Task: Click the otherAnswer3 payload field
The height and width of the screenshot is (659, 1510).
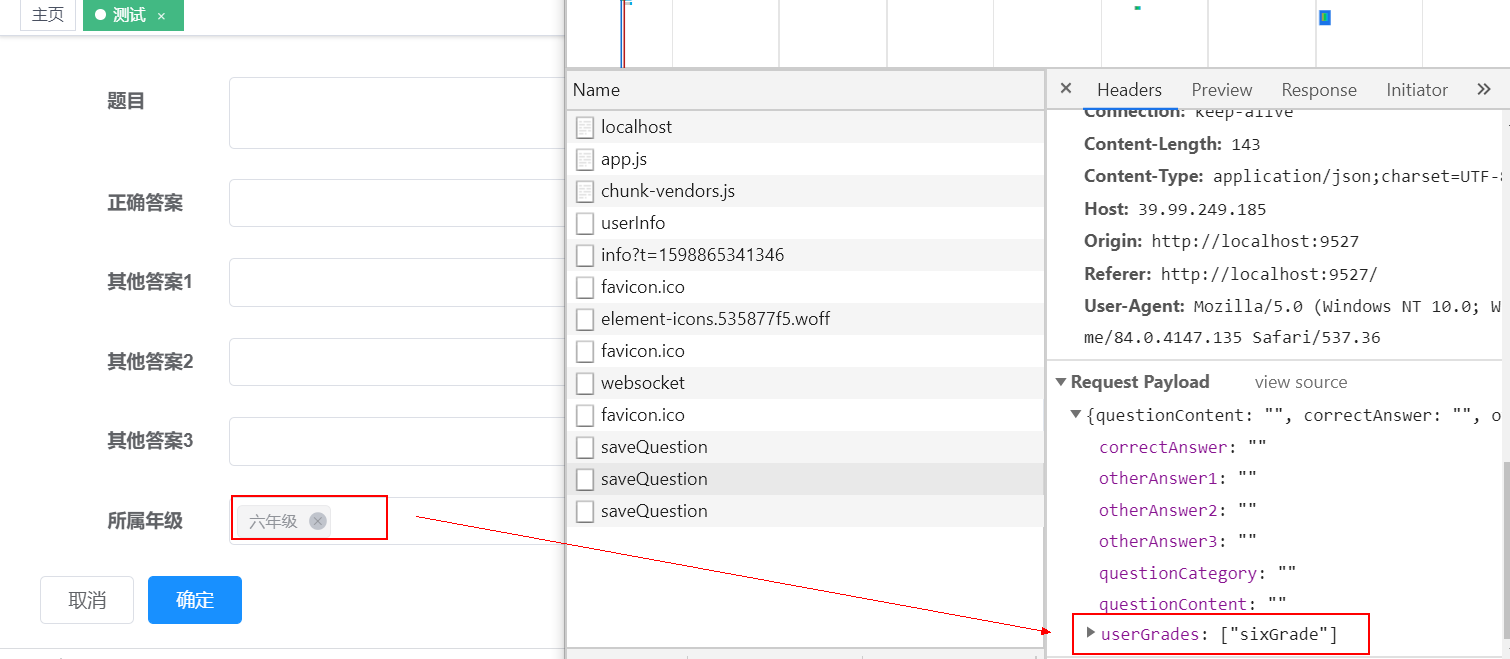Action: click(1178, 541)
